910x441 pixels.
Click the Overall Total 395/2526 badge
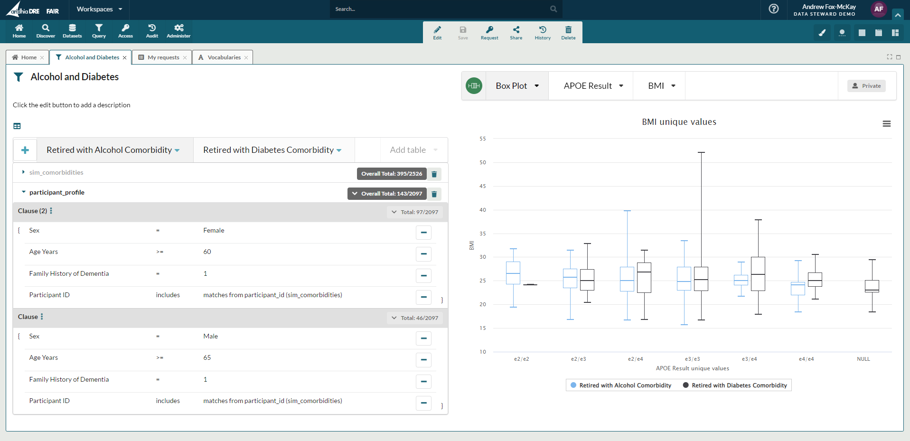[392, 173]
